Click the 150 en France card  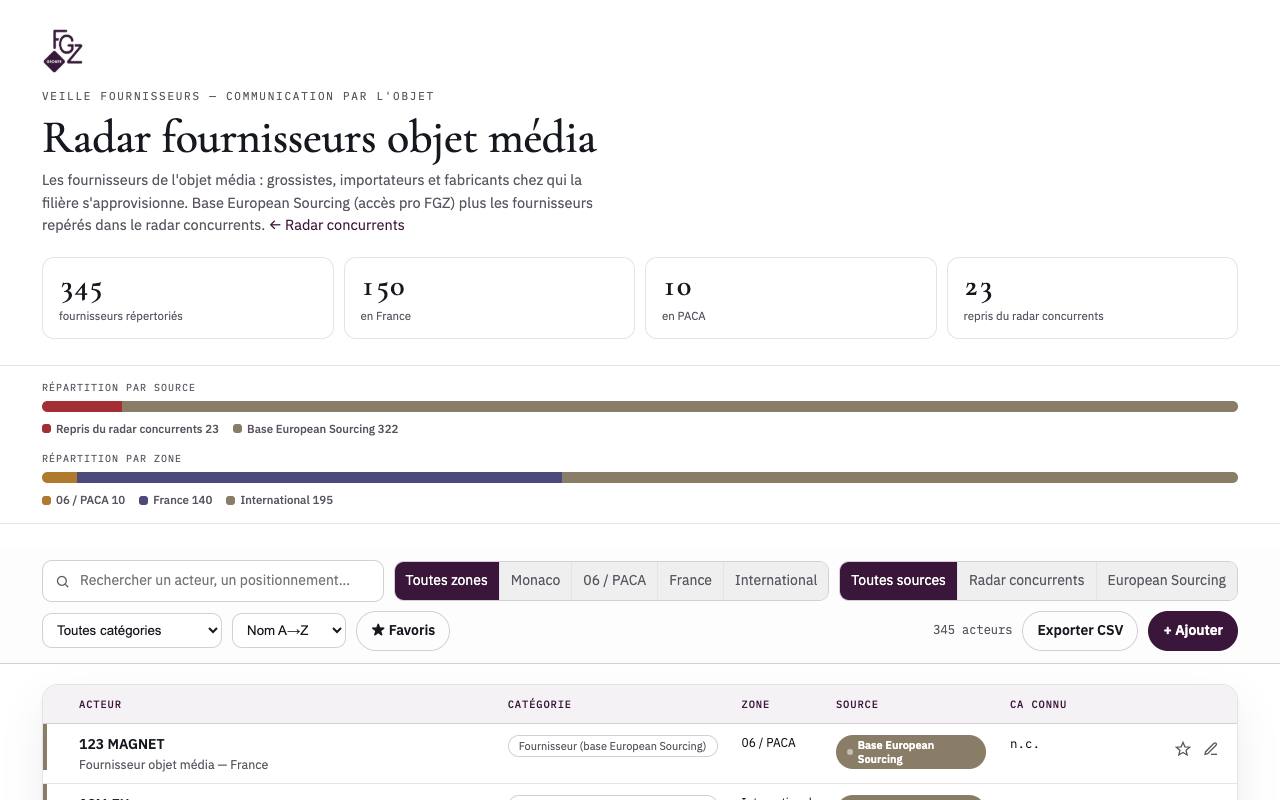489,298
